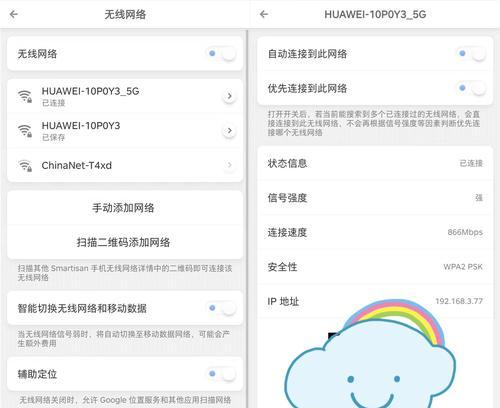The width and height of the screenshot is (500, 408).
Task: Tap the smiling cloud rainbow sticker
Action: 370,354
